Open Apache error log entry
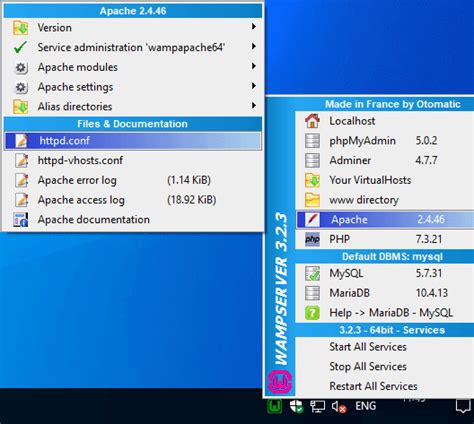Image resolution: width=474 pixels, height=424 pixels. (133, 180)
